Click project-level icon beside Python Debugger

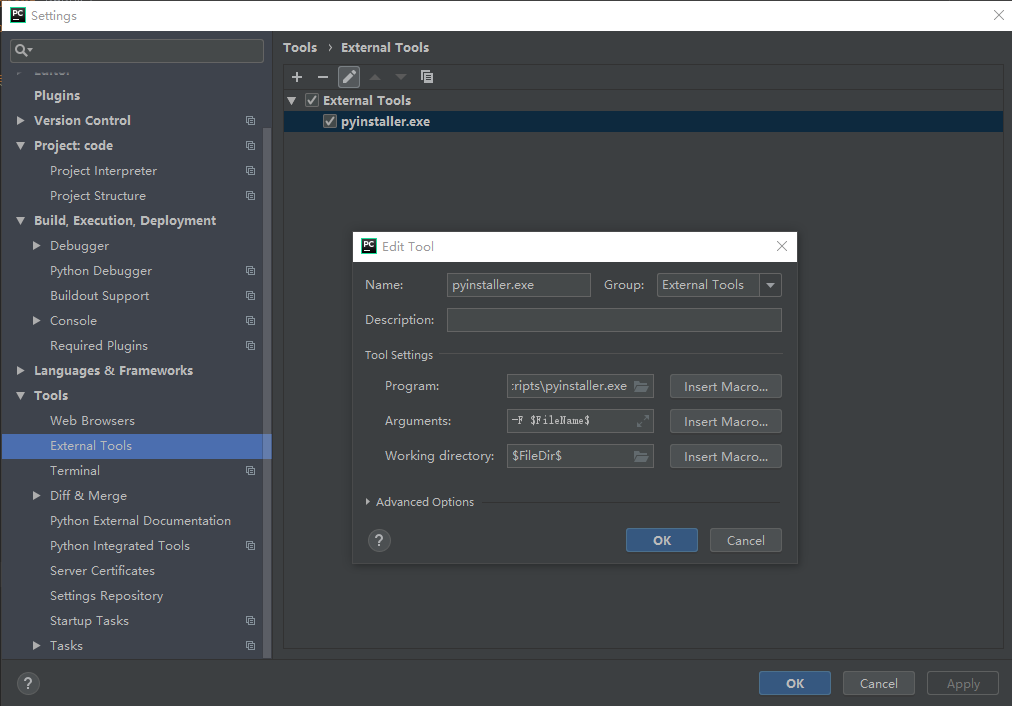[x=250, y=270]
